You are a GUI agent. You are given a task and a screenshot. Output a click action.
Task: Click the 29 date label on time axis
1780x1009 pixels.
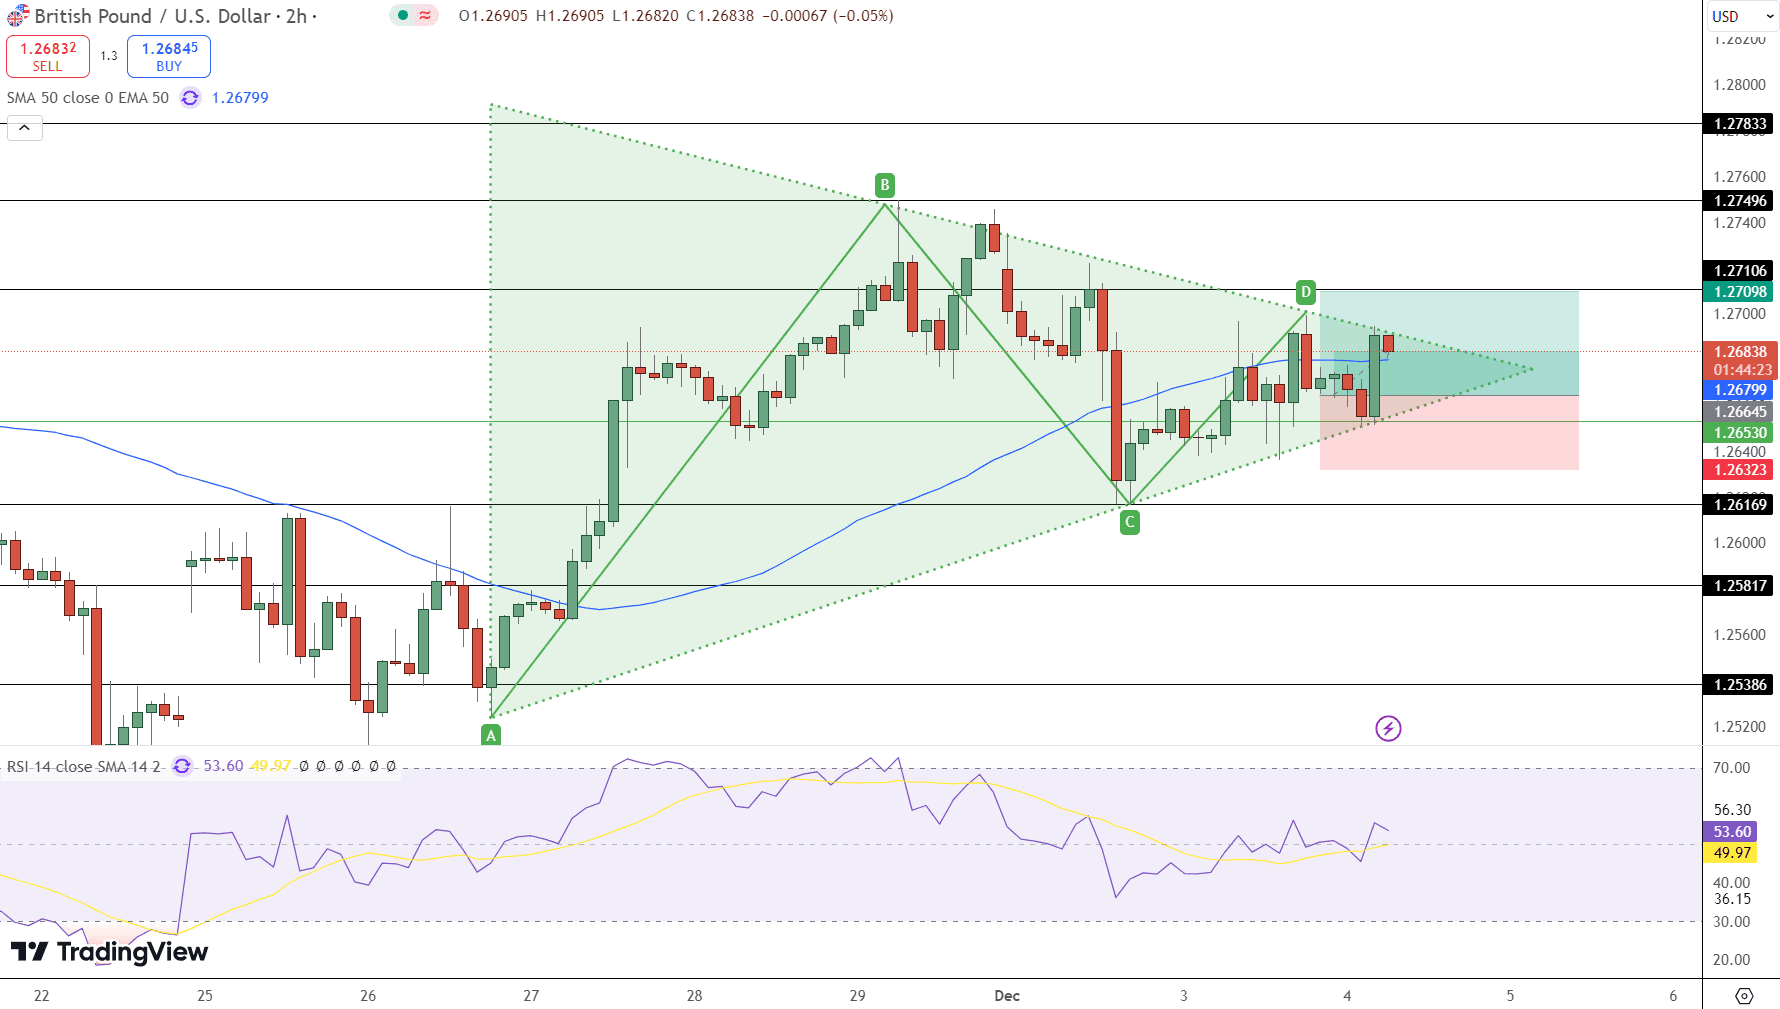857,995
